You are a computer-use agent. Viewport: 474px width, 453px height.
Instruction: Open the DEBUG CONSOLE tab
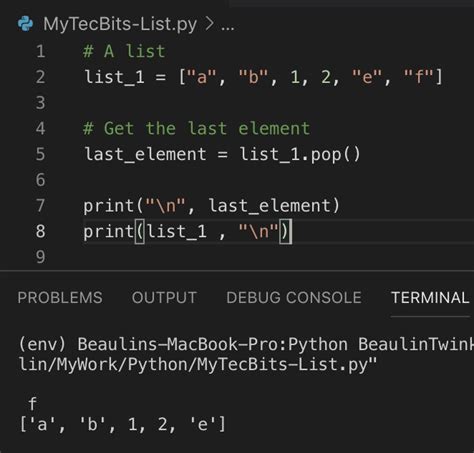coord(294,298)
